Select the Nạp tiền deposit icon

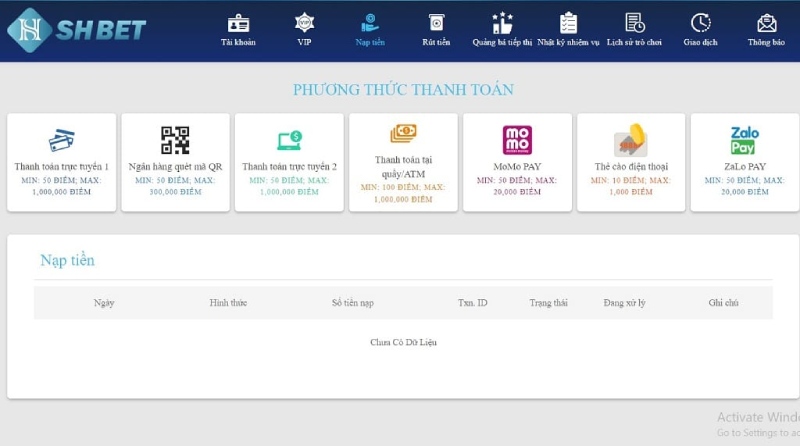point(370,23)
